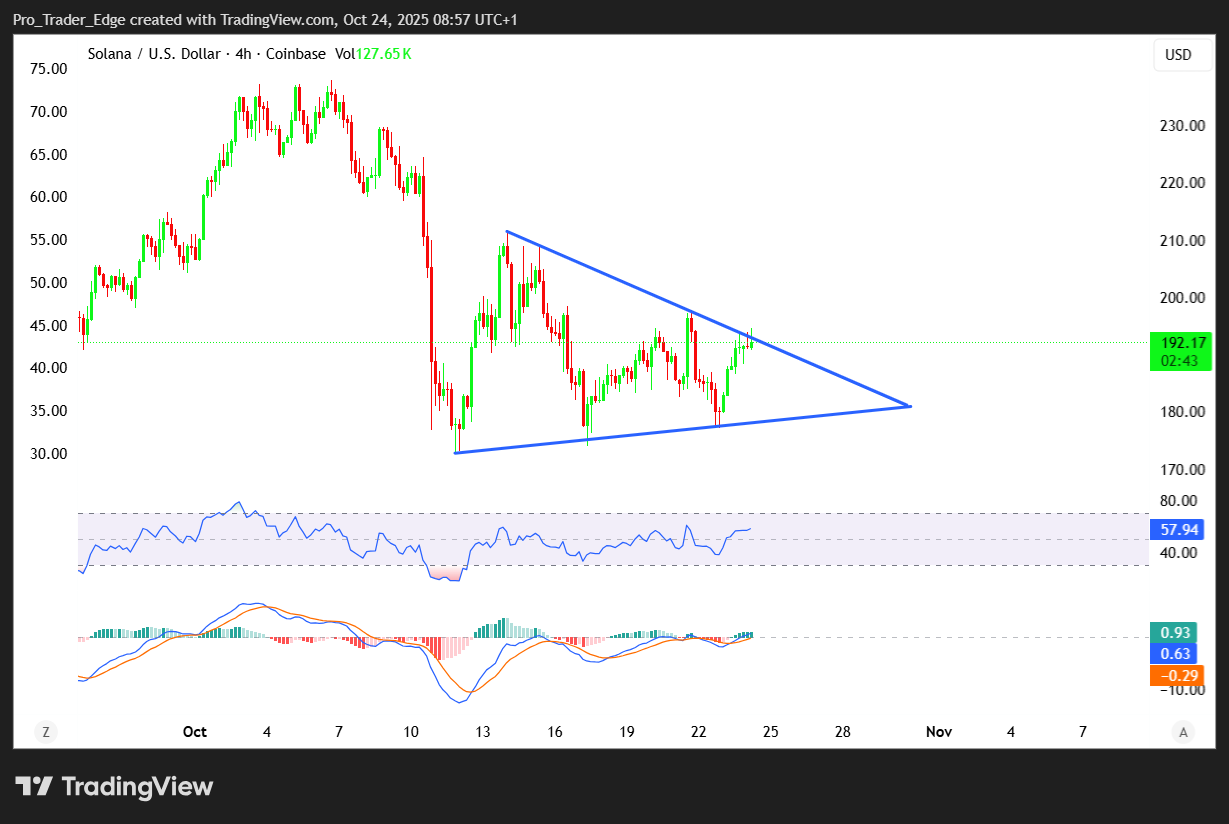
Task: Click the TradingView wordmark text
Action: click(137, 787)
